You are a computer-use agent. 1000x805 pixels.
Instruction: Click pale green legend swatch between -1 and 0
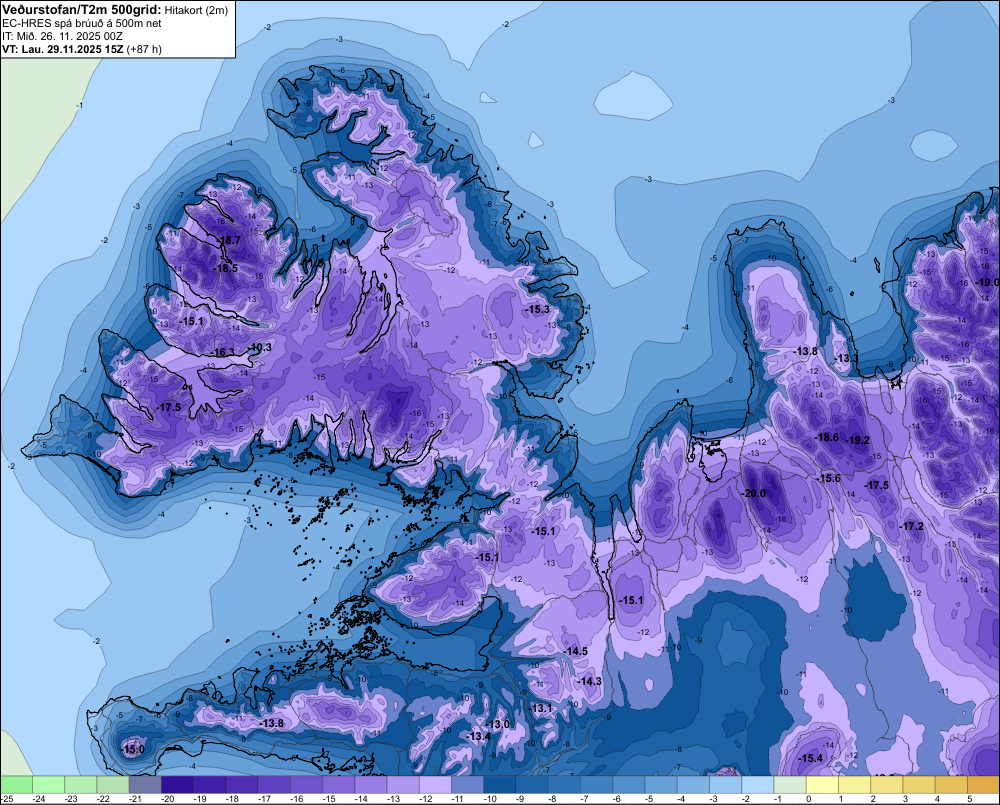(x=790, y=785)
